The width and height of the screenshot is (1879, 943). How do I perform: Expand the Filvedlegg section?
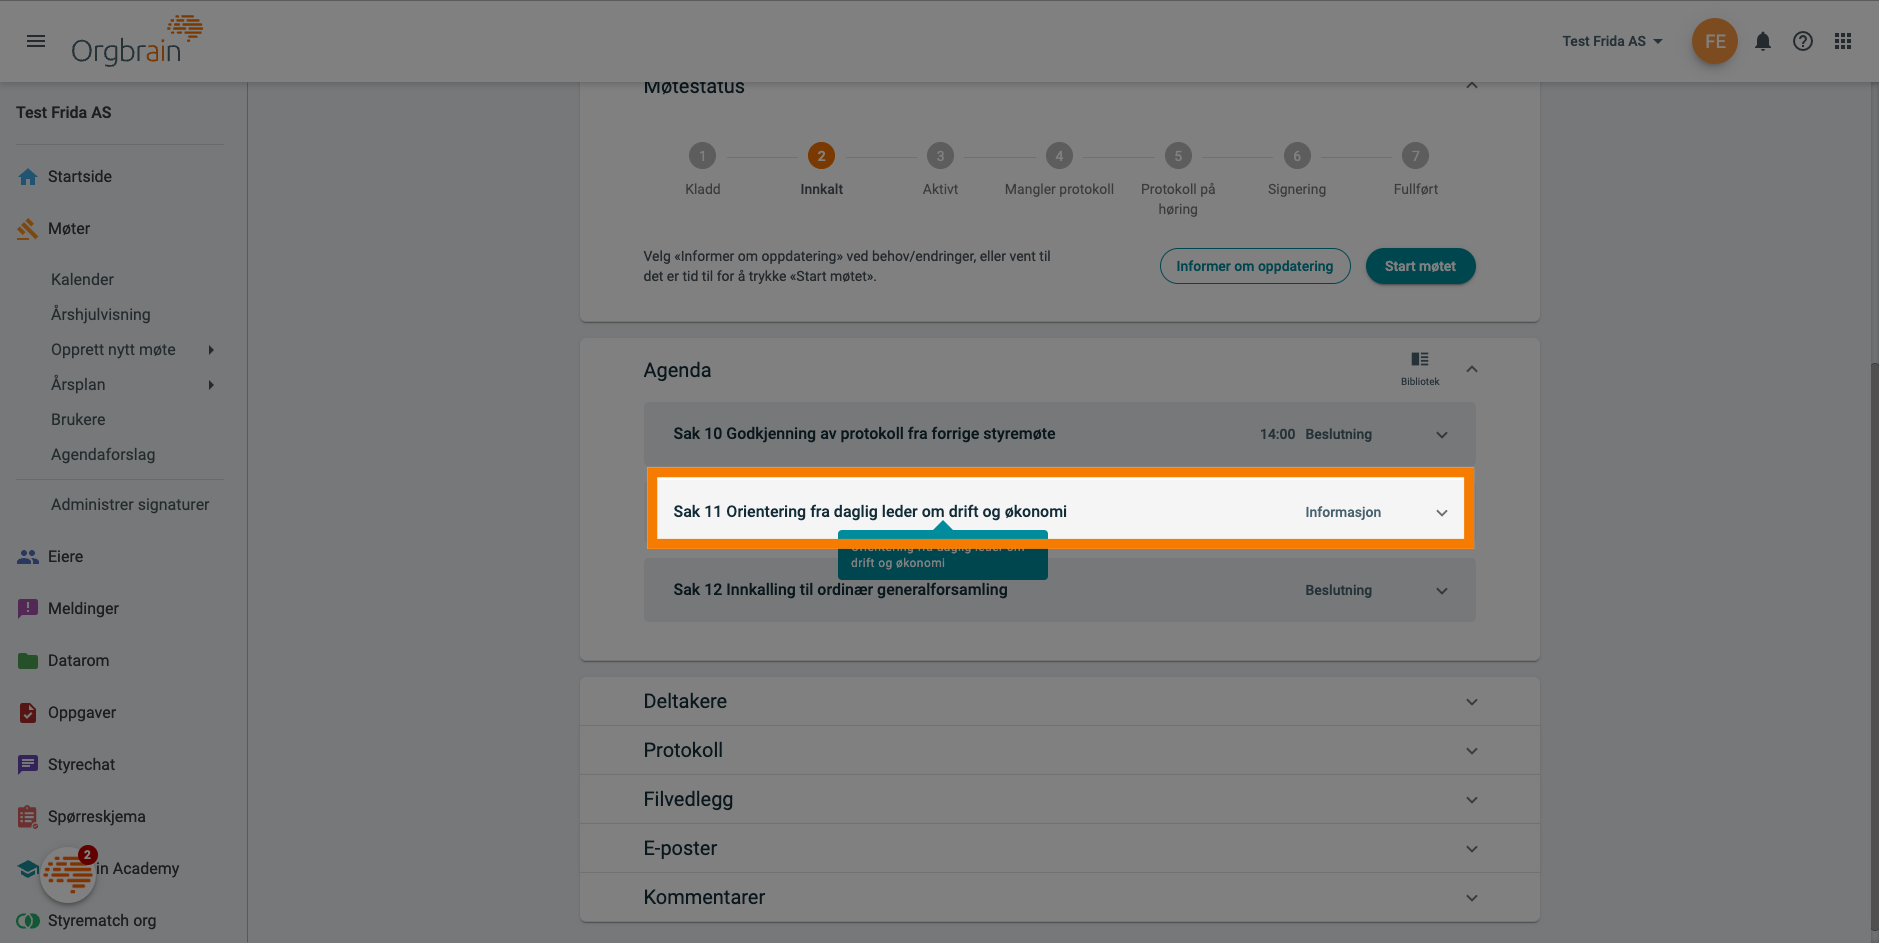(x=1060, y=799)
